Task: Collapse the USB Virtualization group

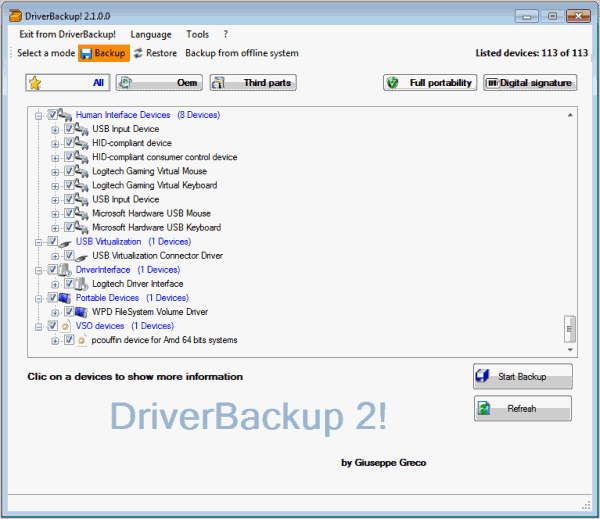Action: (x=39, y=243)
